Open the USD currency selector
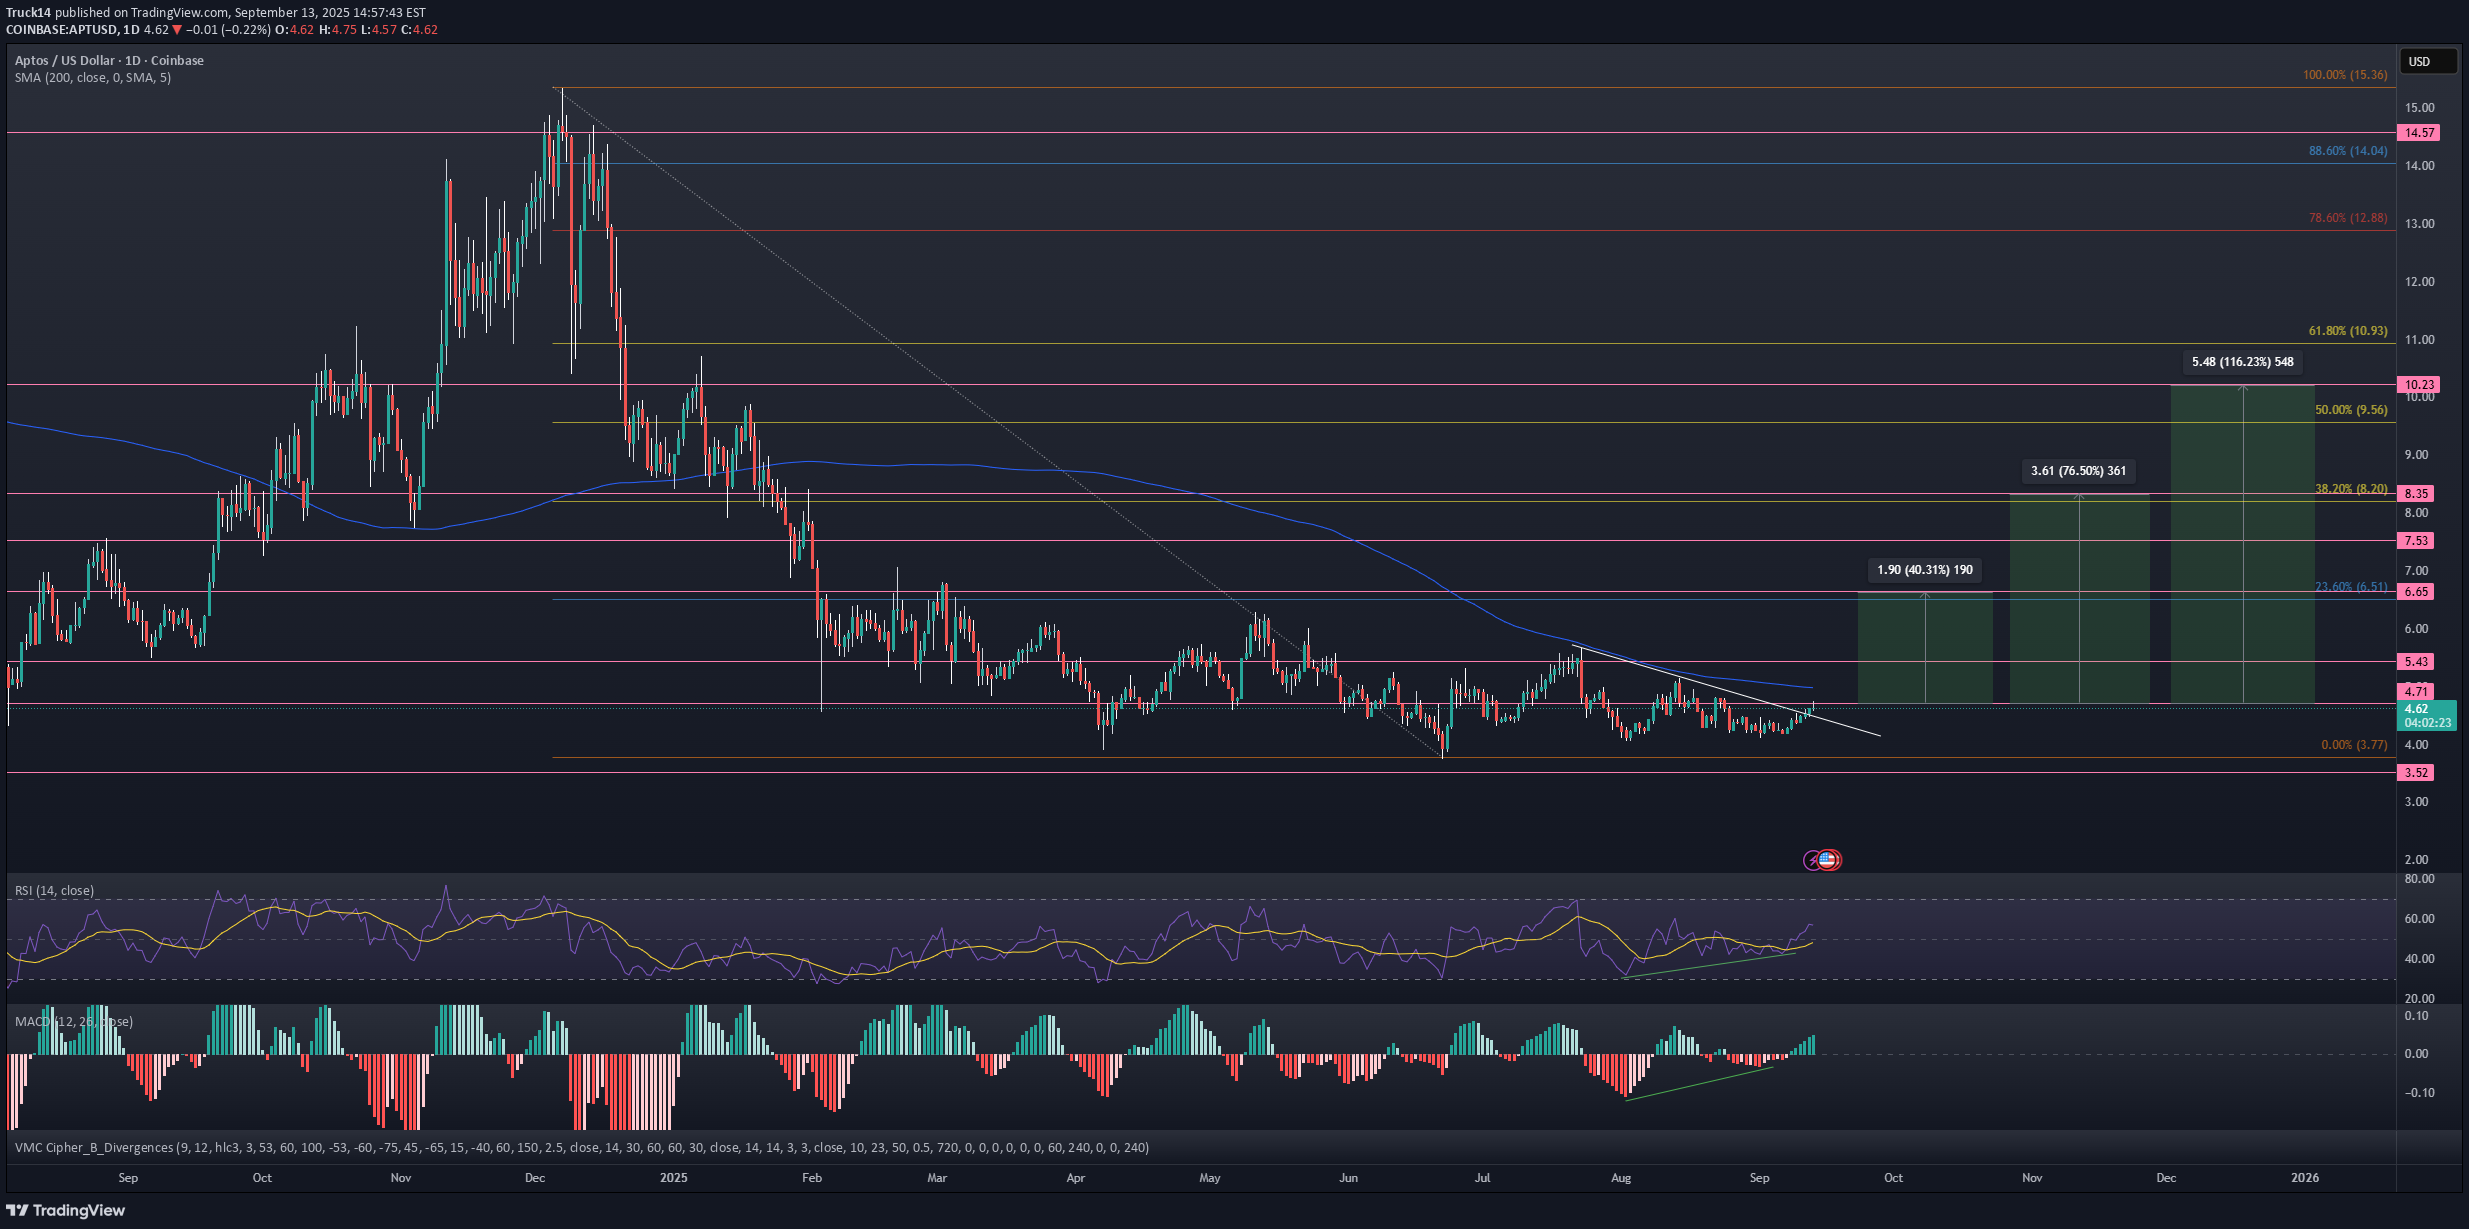Viewport: 2469px width, 1229px height. [x=2428, y=62]
